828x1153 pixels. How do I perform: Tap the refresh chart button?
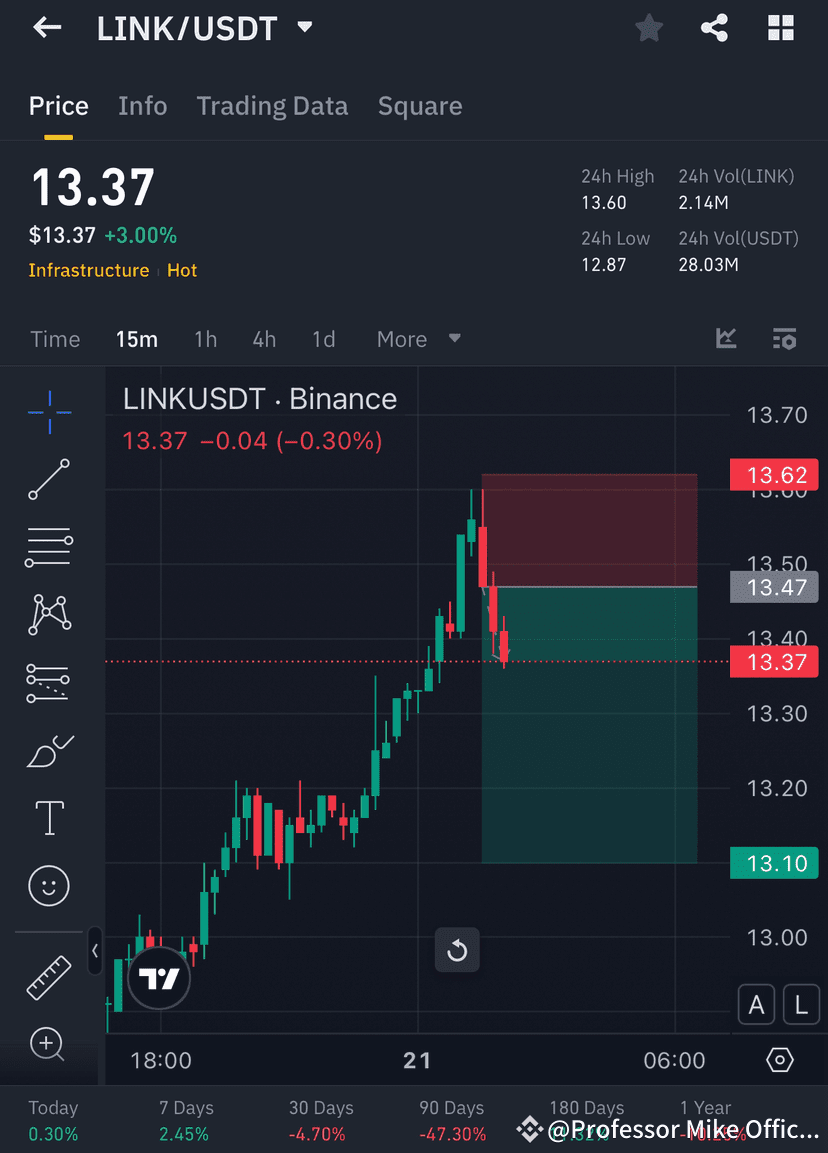tap(457, 950)
